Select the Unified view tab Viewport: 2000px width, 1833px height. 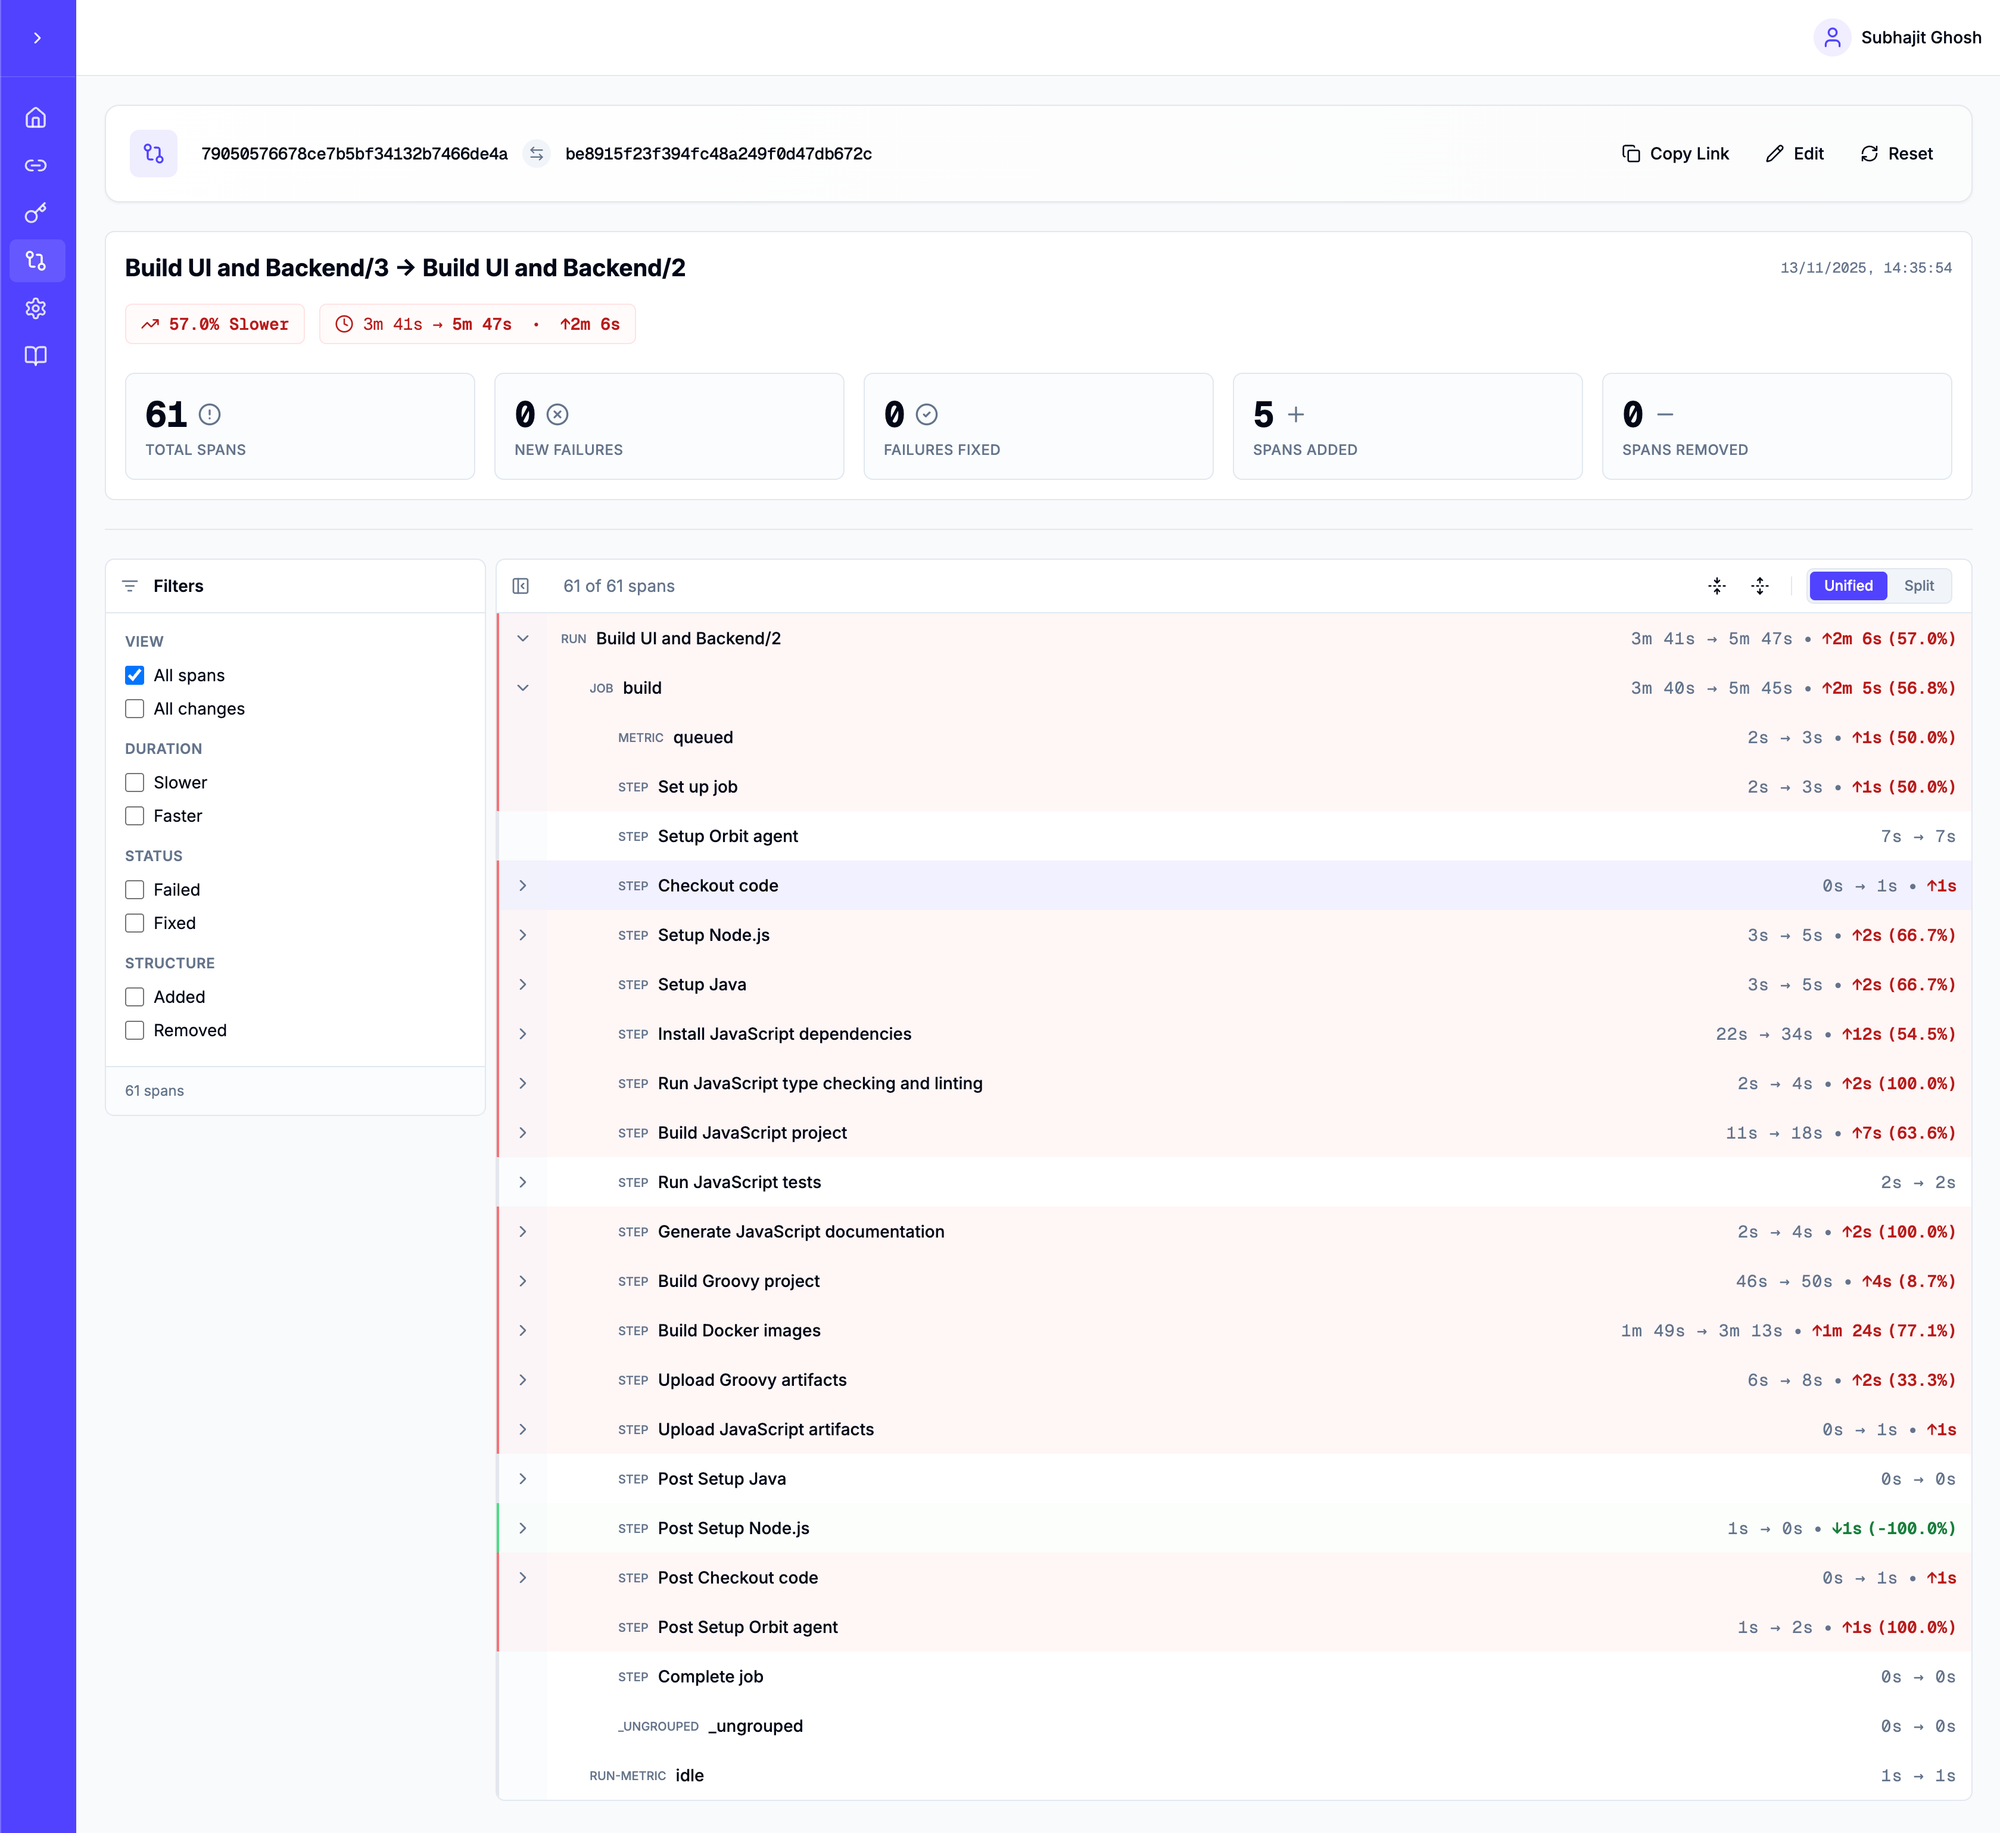point(1847,586)
